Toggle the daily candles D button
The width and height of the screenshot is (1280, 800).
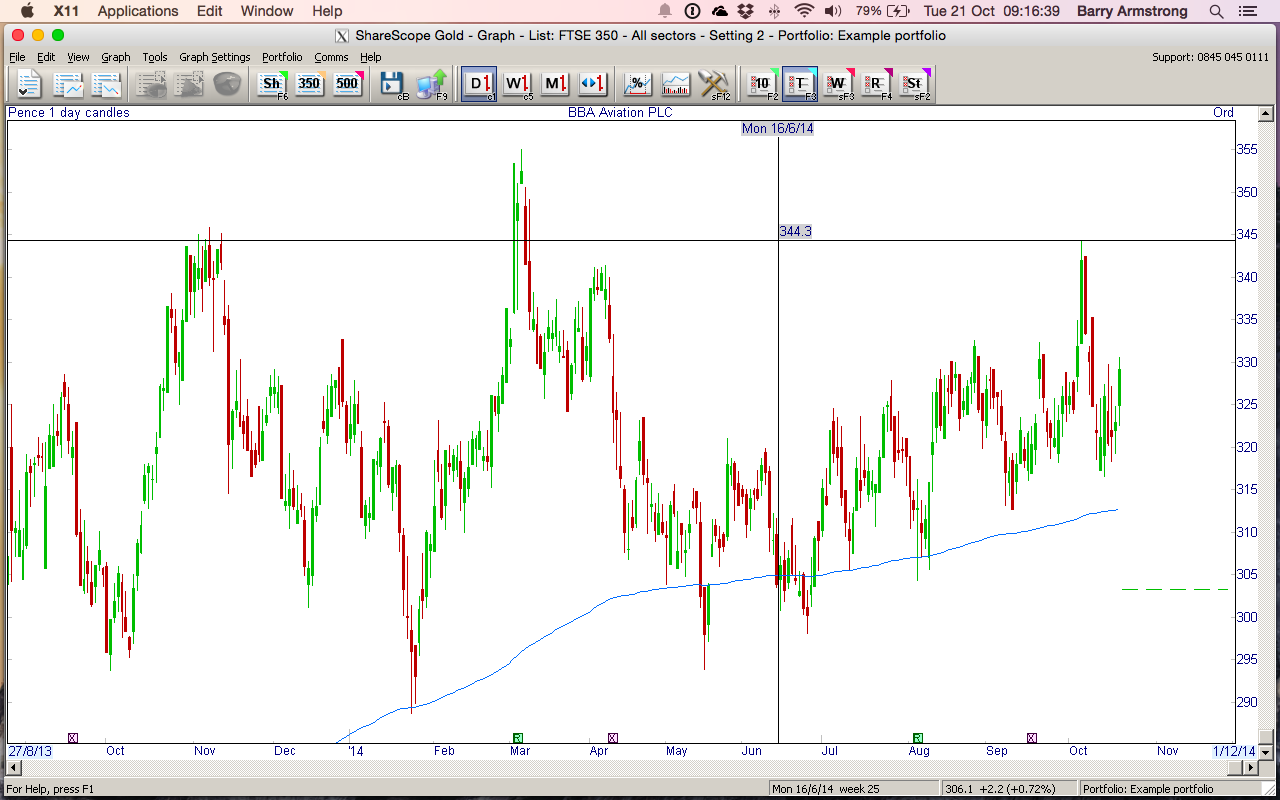479,84
